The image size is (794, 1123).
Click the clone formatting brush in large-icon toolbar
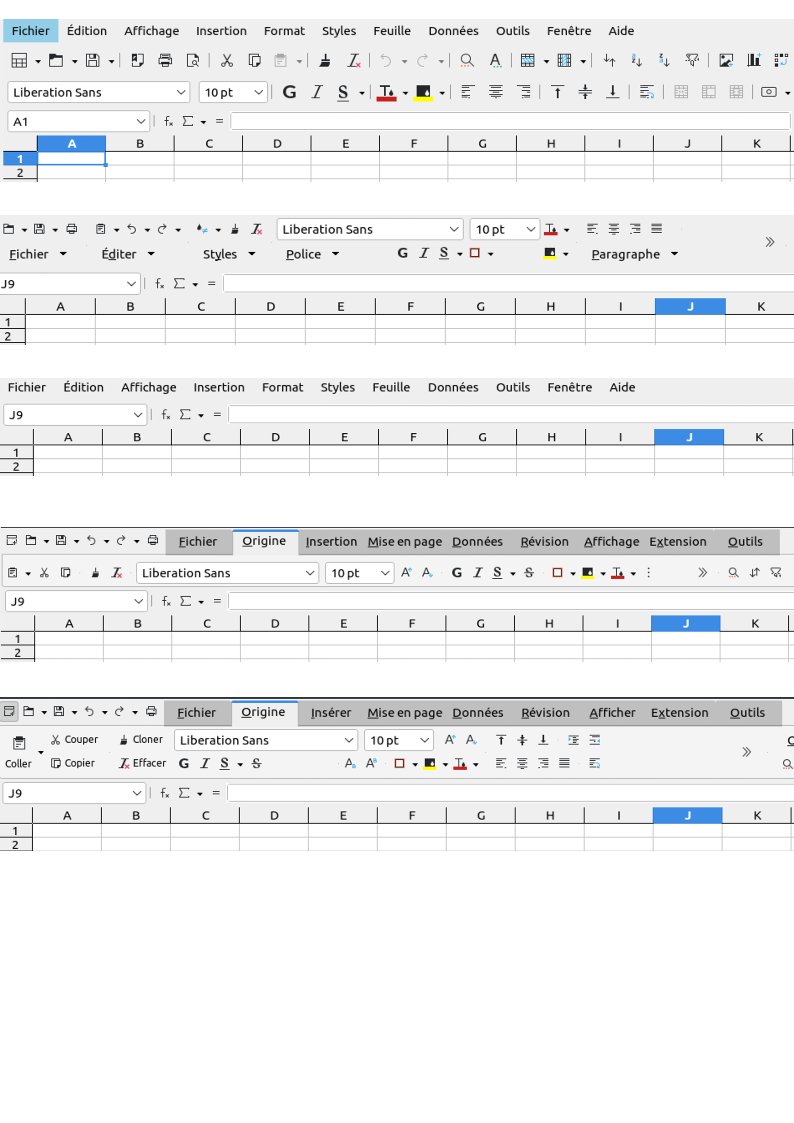tap(325, 61)
